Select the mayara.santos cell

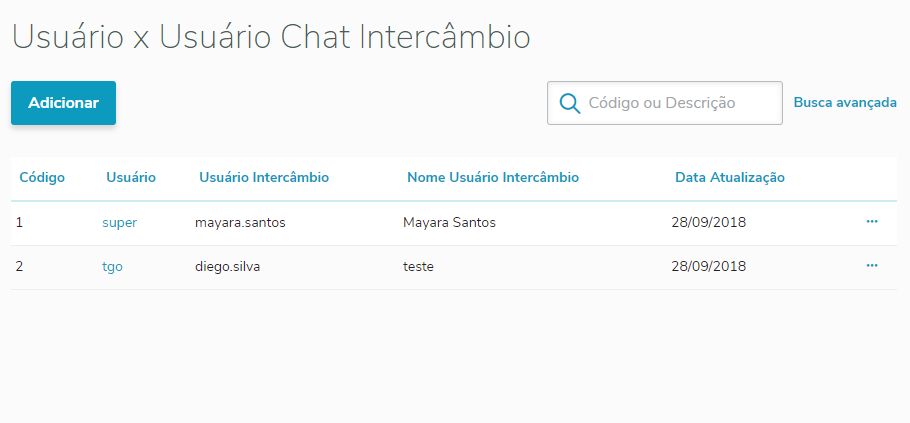pos(240,223)
